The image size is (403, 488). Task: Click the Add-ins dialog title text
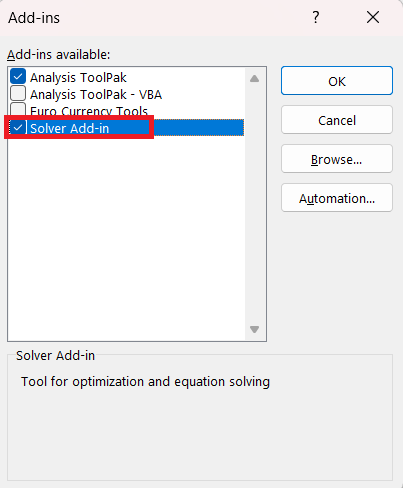(34, 18)
